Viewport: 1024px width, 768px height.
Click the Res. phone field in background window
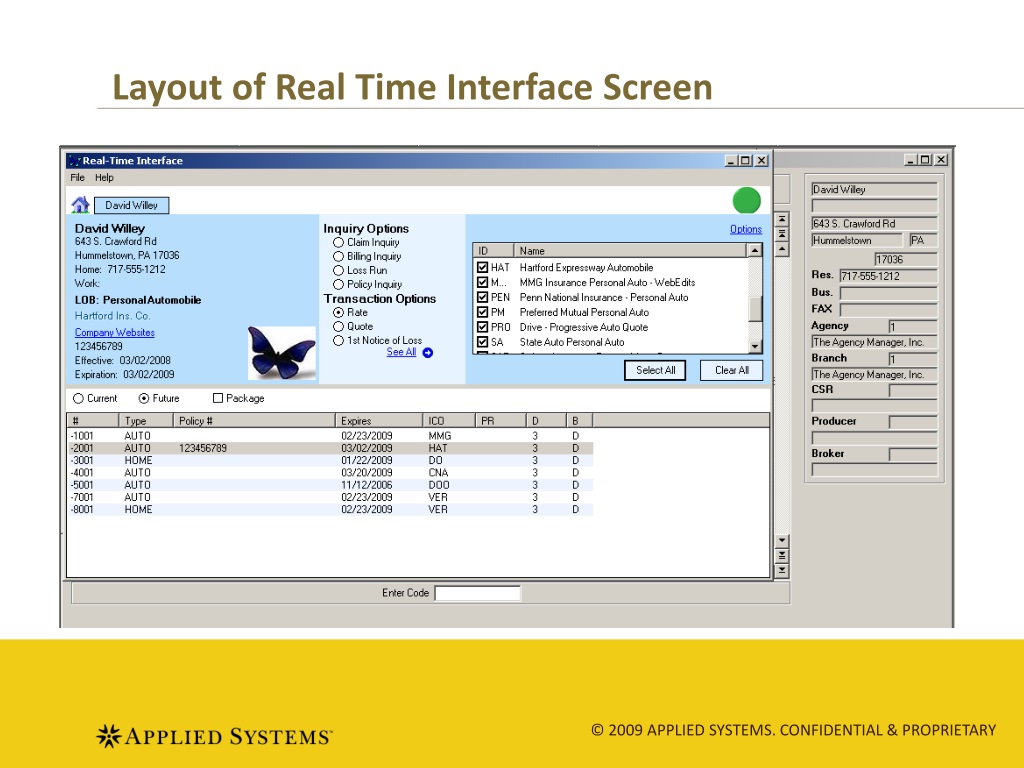pyautogui.click(x=889, y=276)
